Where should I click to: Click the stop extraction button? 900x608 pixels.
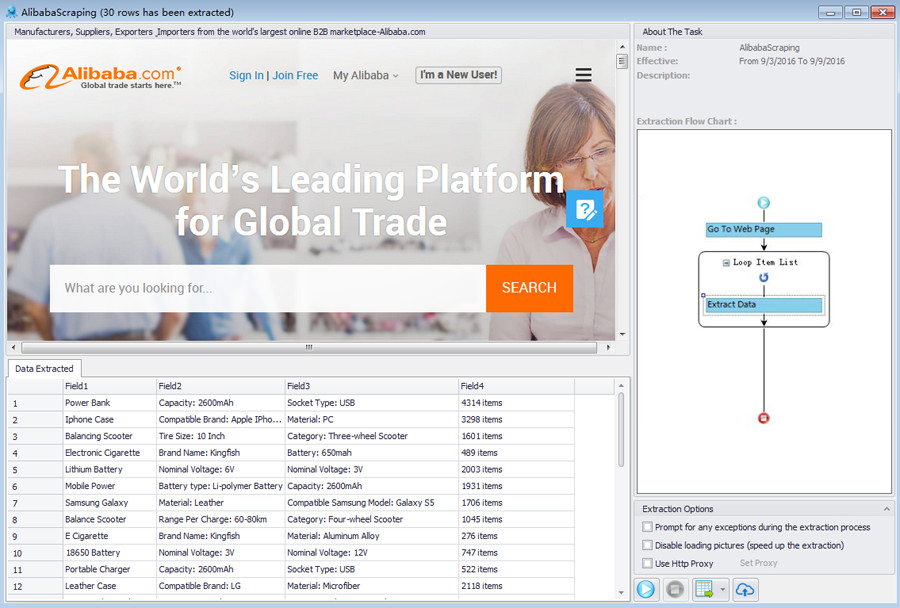coord(676,590)
